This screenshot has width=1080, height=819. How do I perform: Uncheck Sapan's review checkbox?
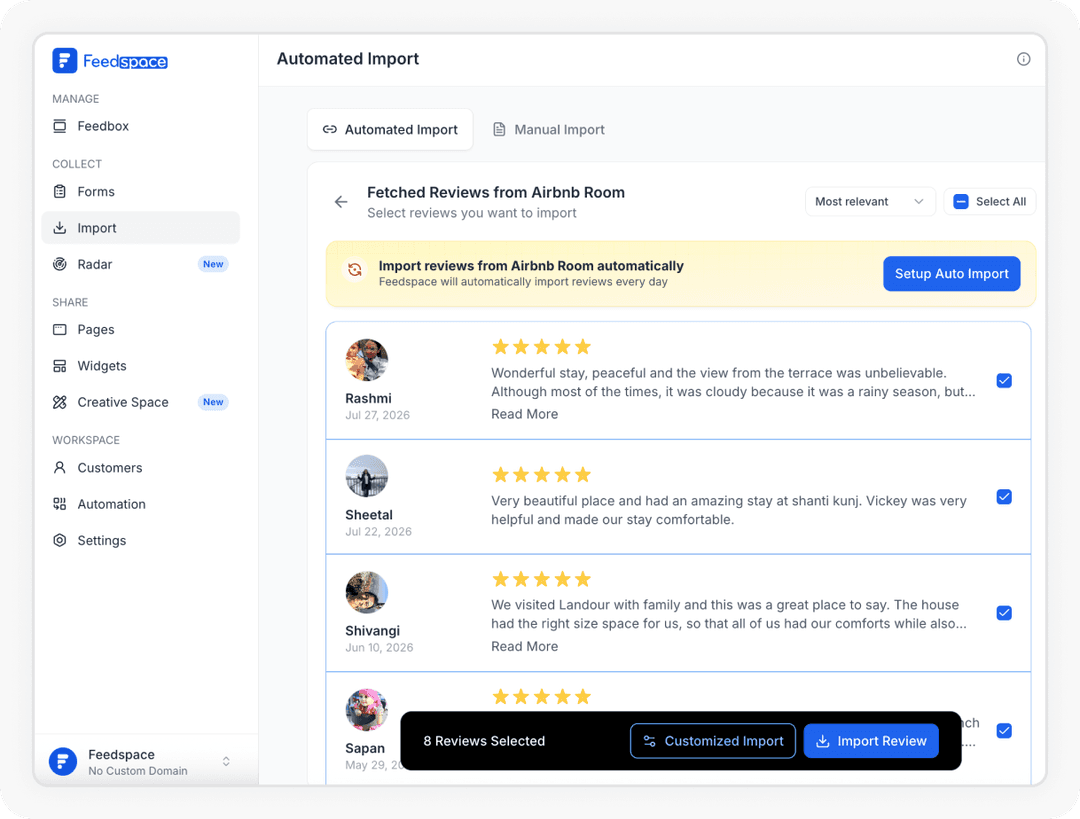[1004, 731]
